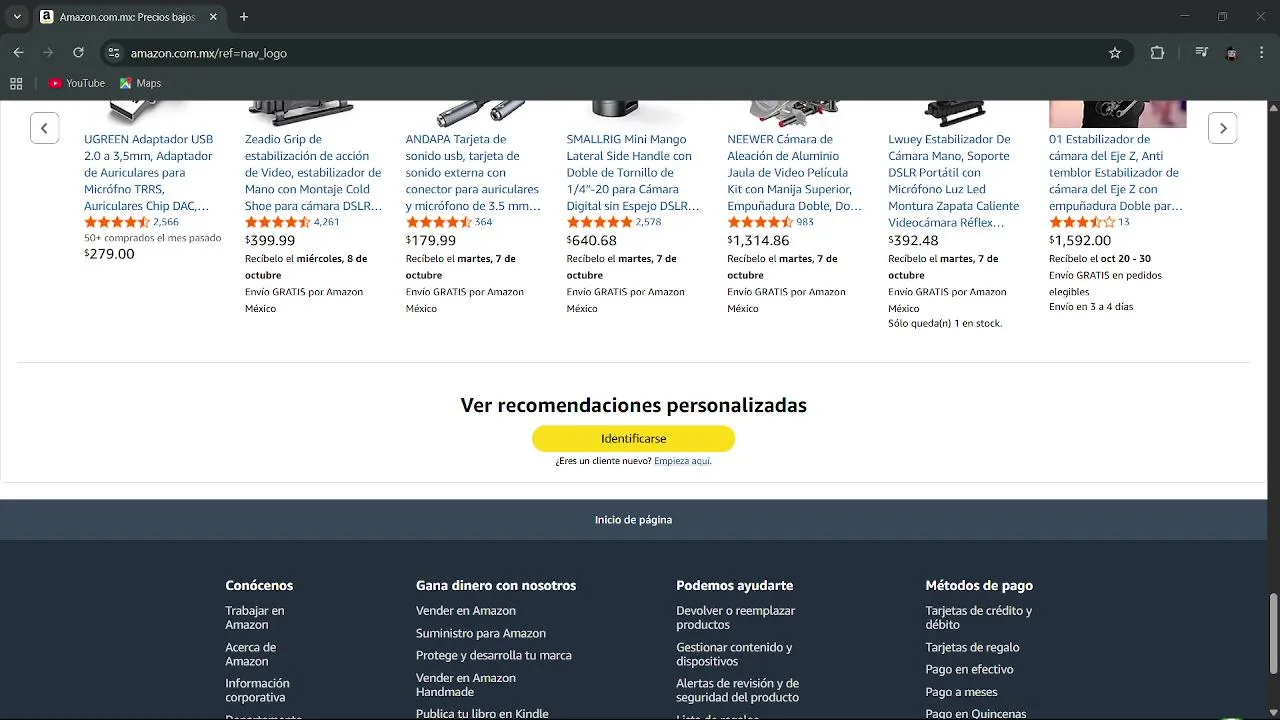1280x720 pixels.
Task: Open Información corporativa footer link
Action: tap(257, 690)
